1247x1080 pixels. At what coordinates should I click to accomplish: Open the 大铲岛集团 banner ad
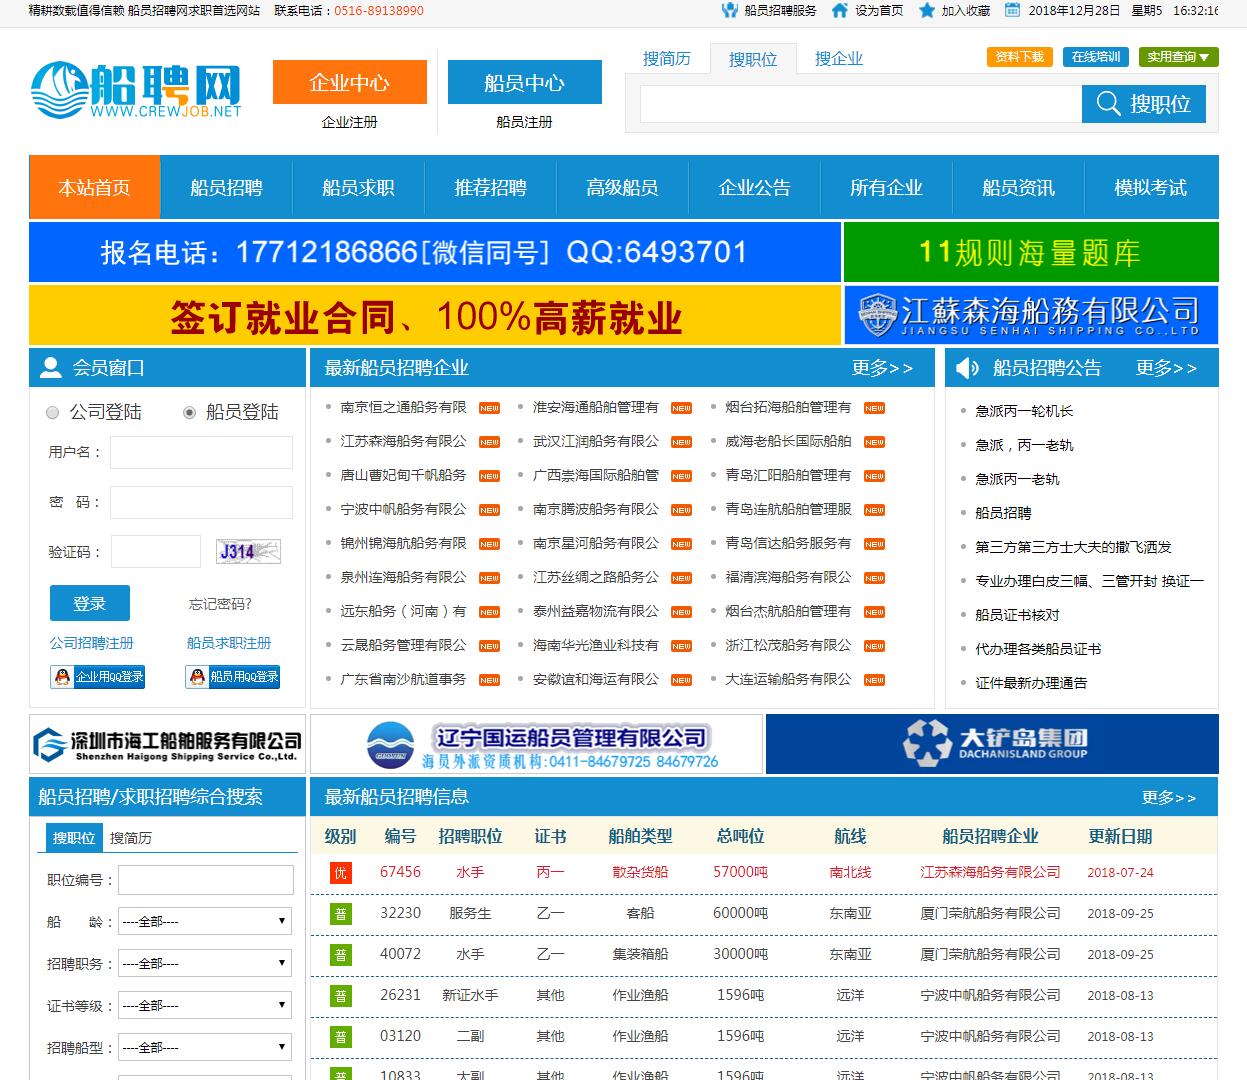(x=992, y=743)
